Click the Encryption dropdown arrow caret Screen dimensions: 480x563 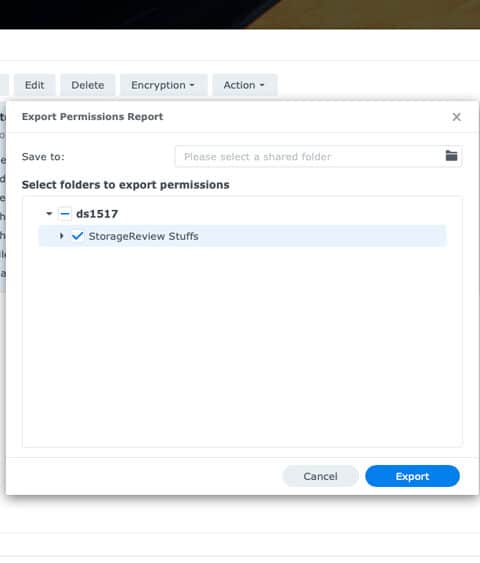[x=192, y=85]
